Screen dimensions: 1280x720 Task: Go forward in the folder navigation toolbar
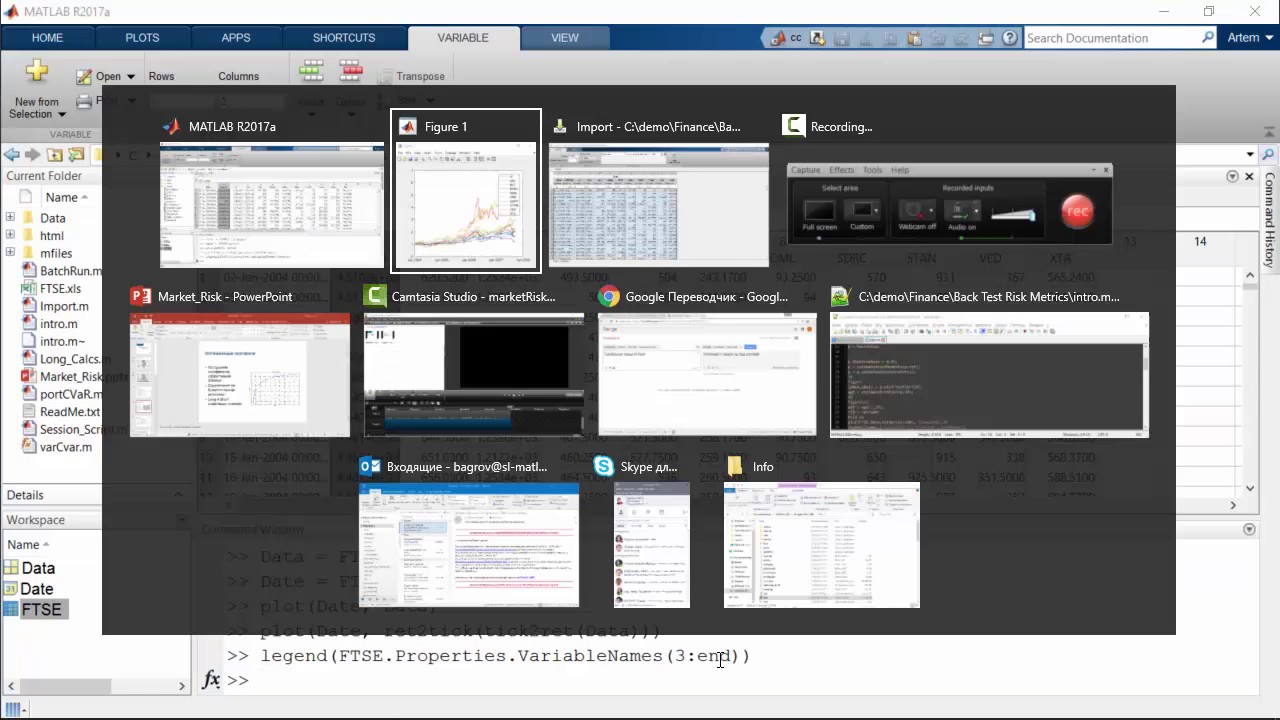pyautogui.click(x=33, y=155)
